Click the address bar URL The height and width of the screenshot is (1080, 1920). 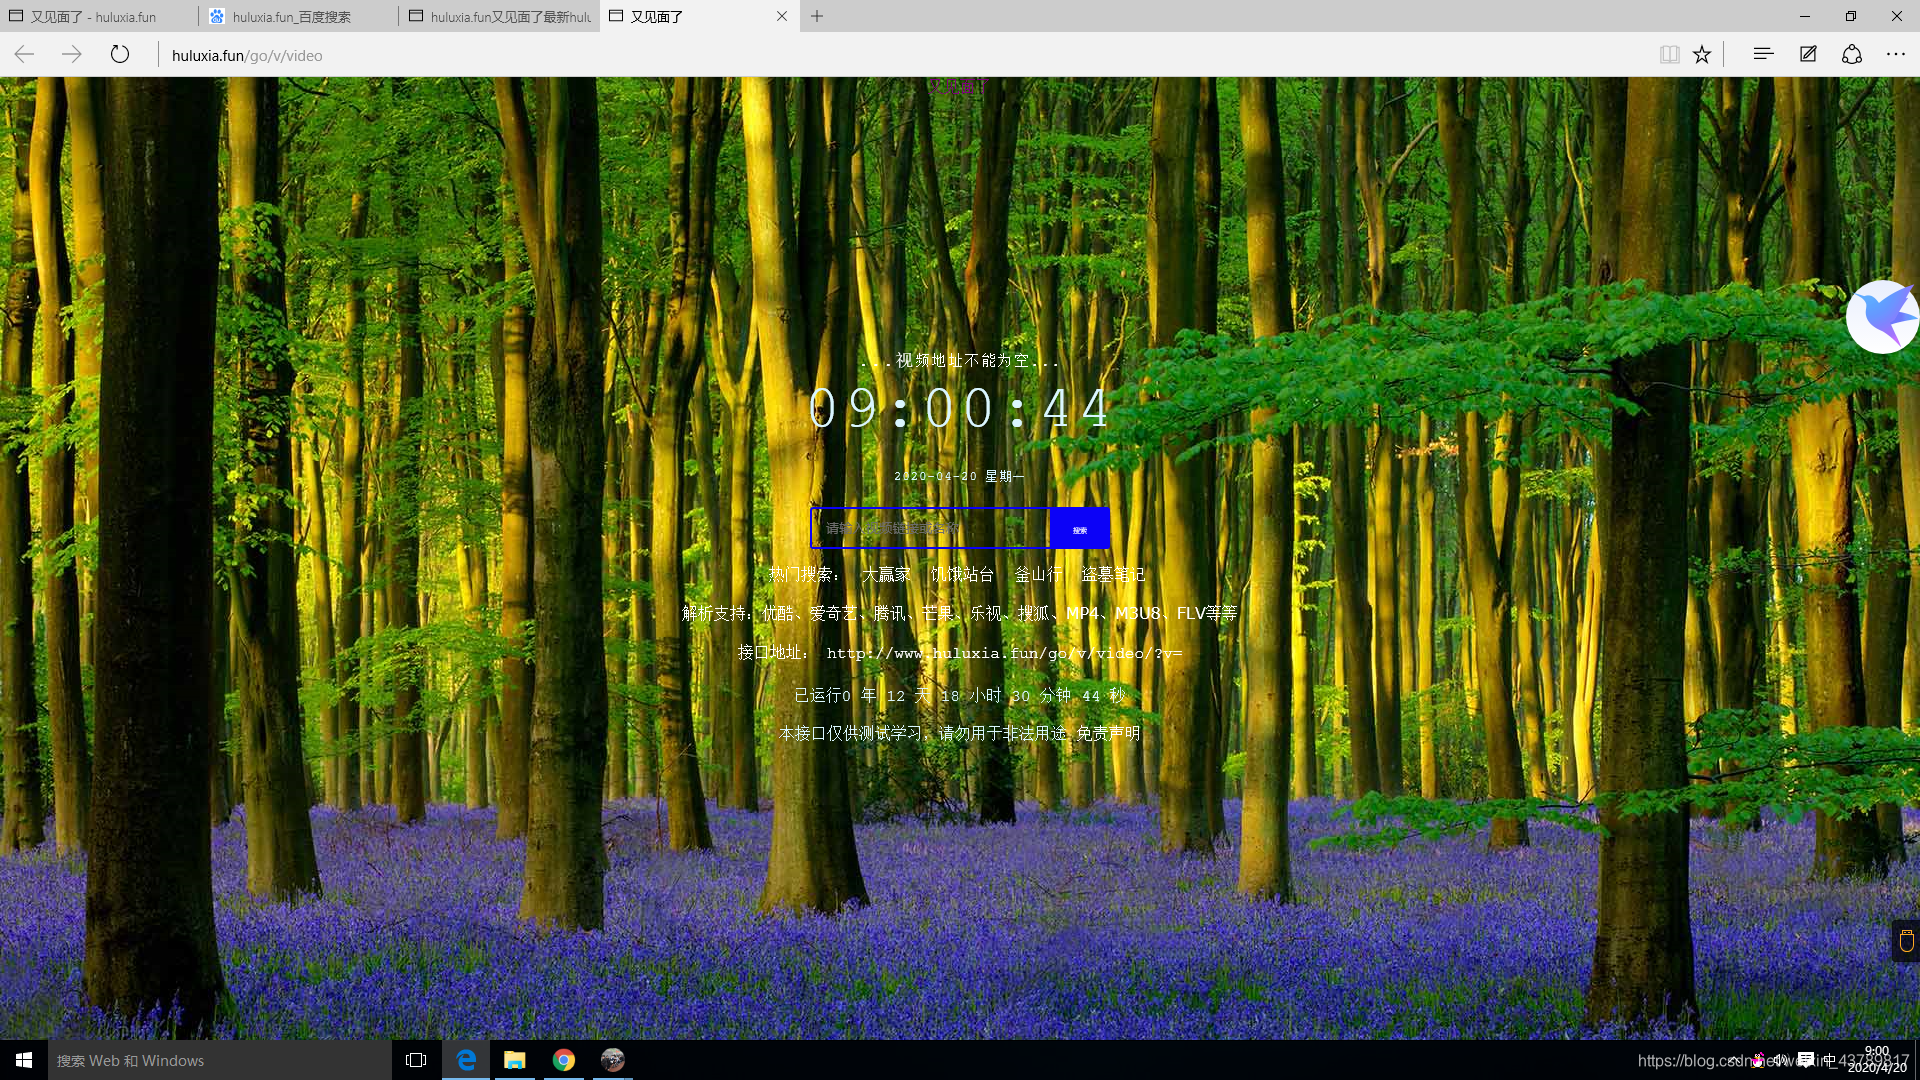click(247, 56)
